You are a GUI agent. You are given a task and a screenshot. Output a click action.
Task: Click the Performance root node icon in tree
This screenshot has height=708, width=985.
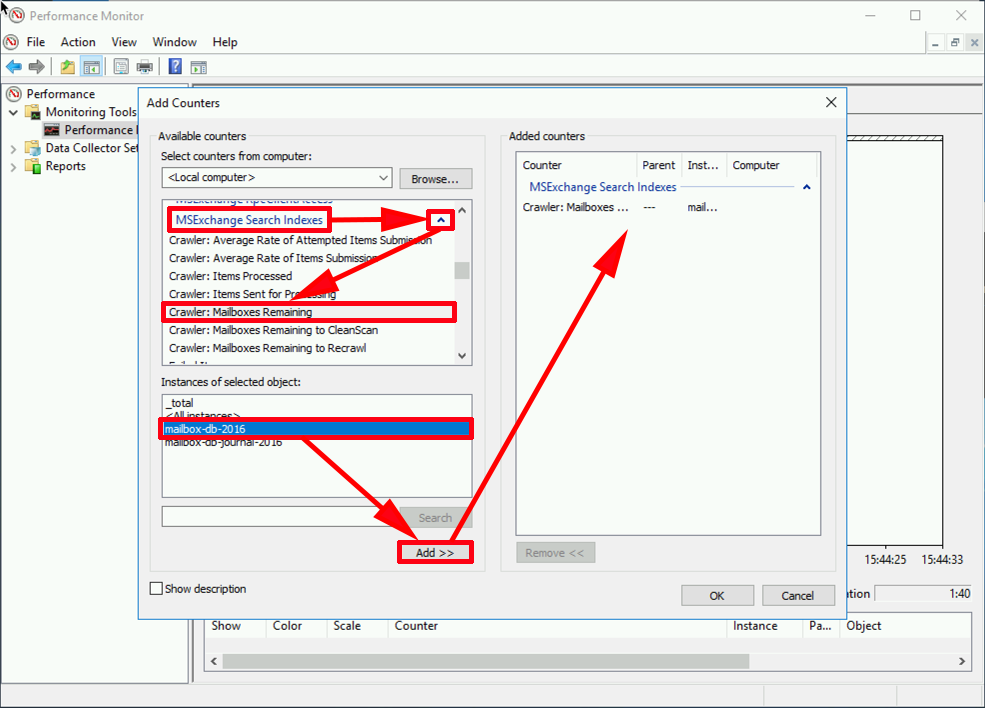coord(14,94)
